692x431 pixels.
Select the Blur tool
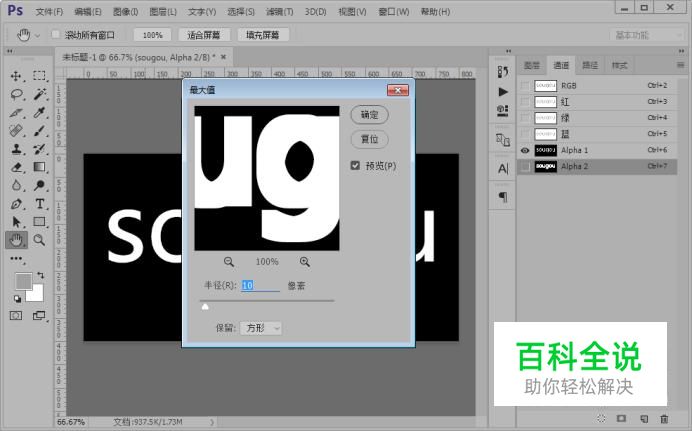(16, 185)
